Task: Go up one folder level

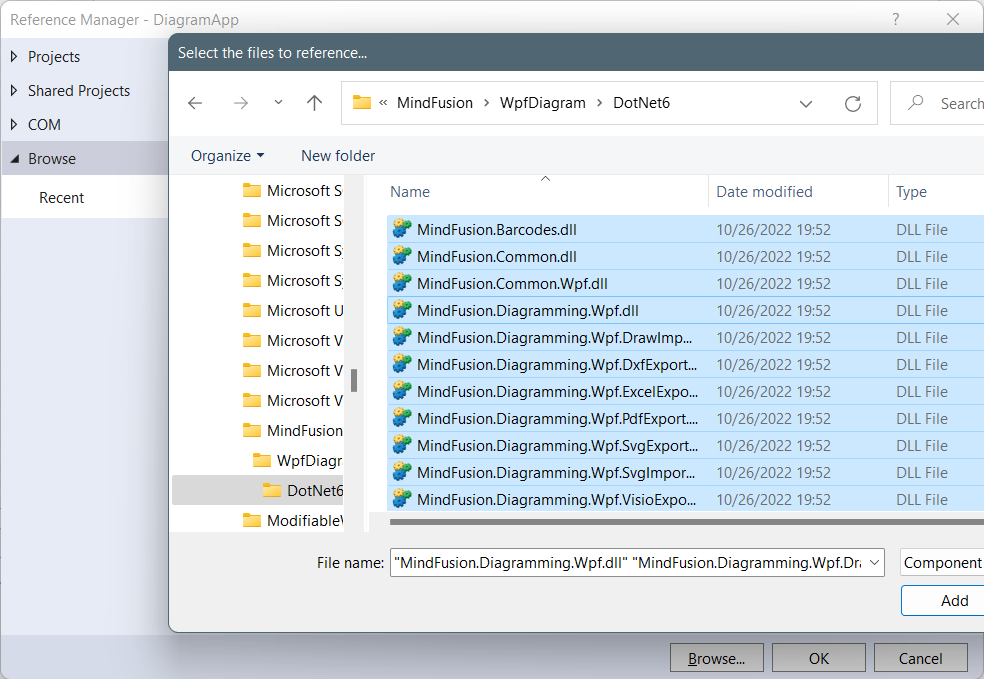Action: (314, 103)
